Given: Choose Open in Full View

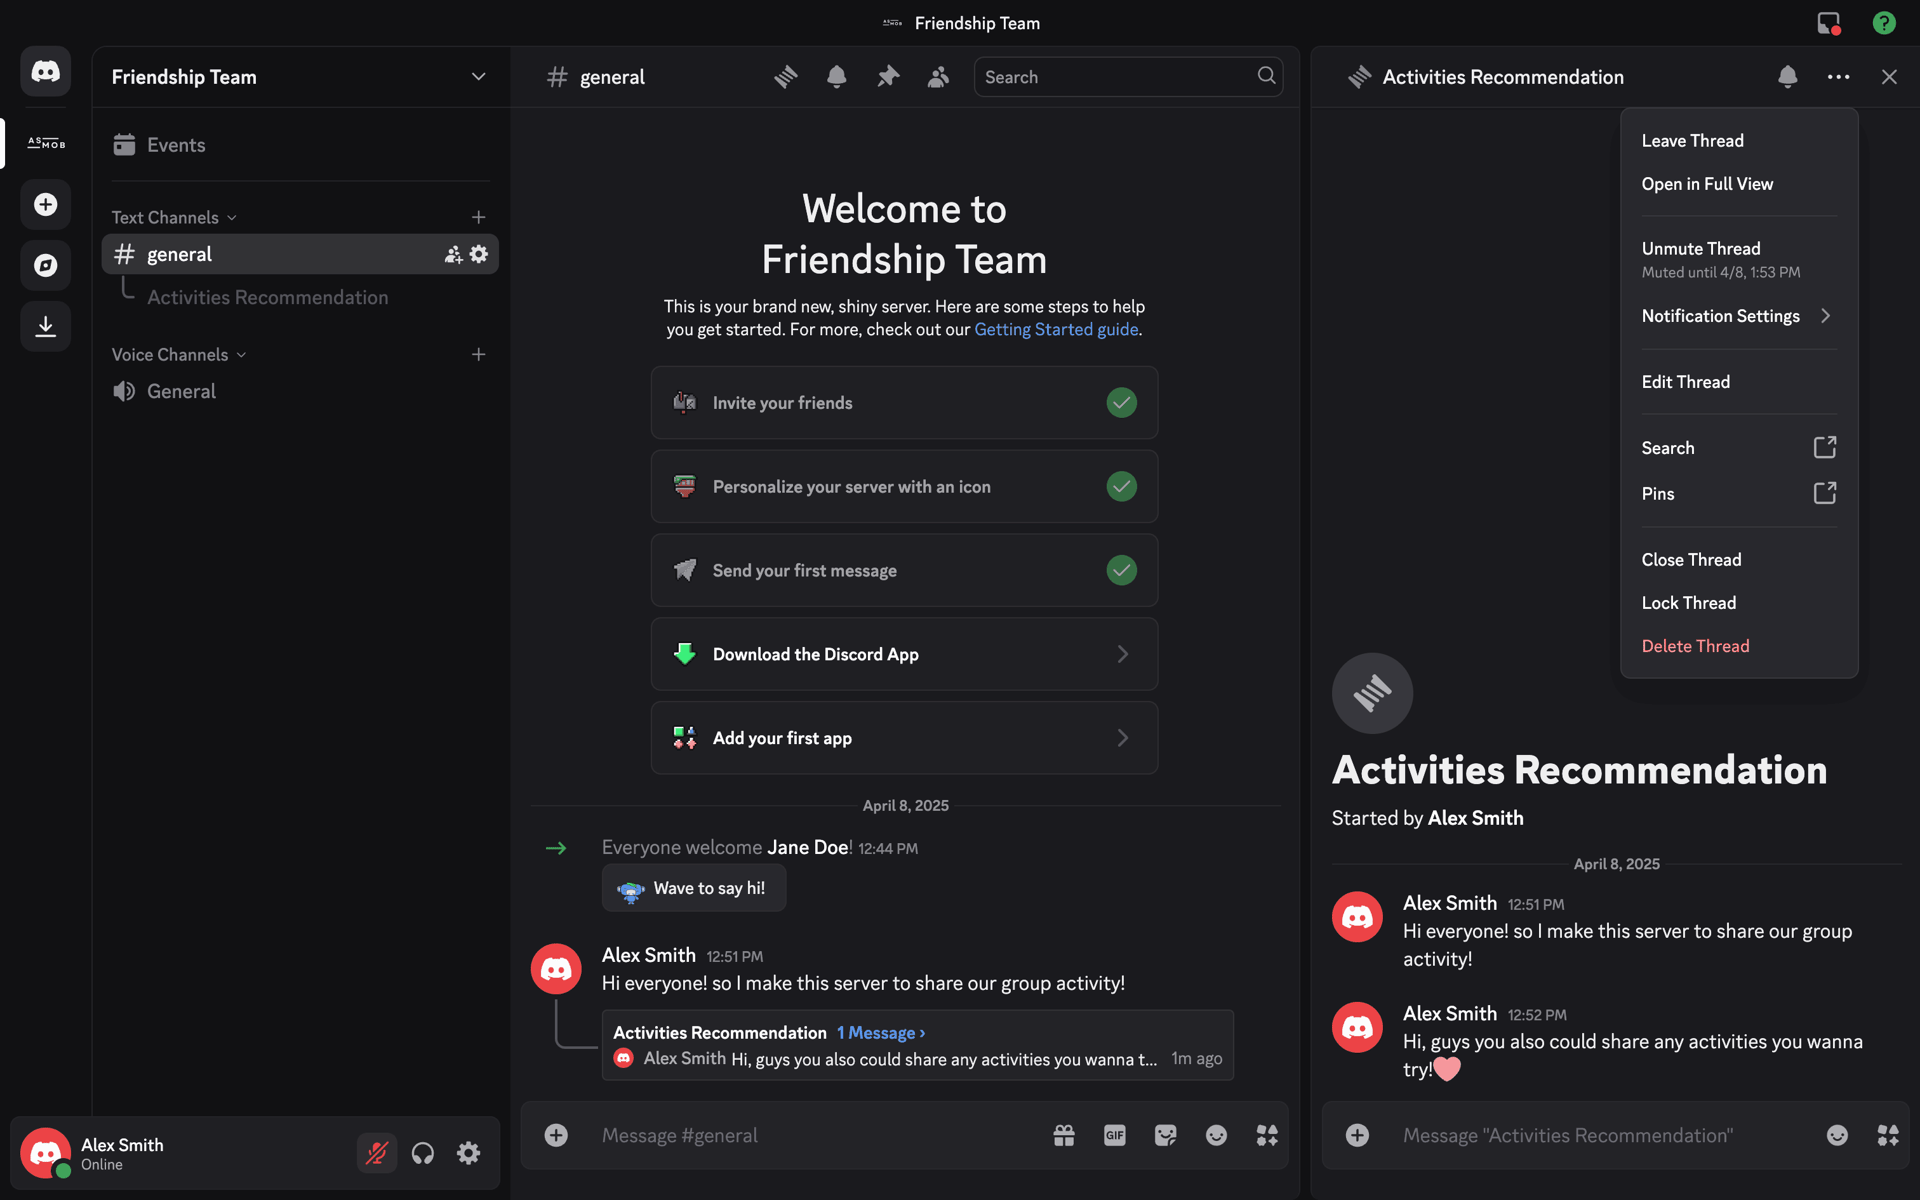Looking at the screenshot, I should (1739, 184).
